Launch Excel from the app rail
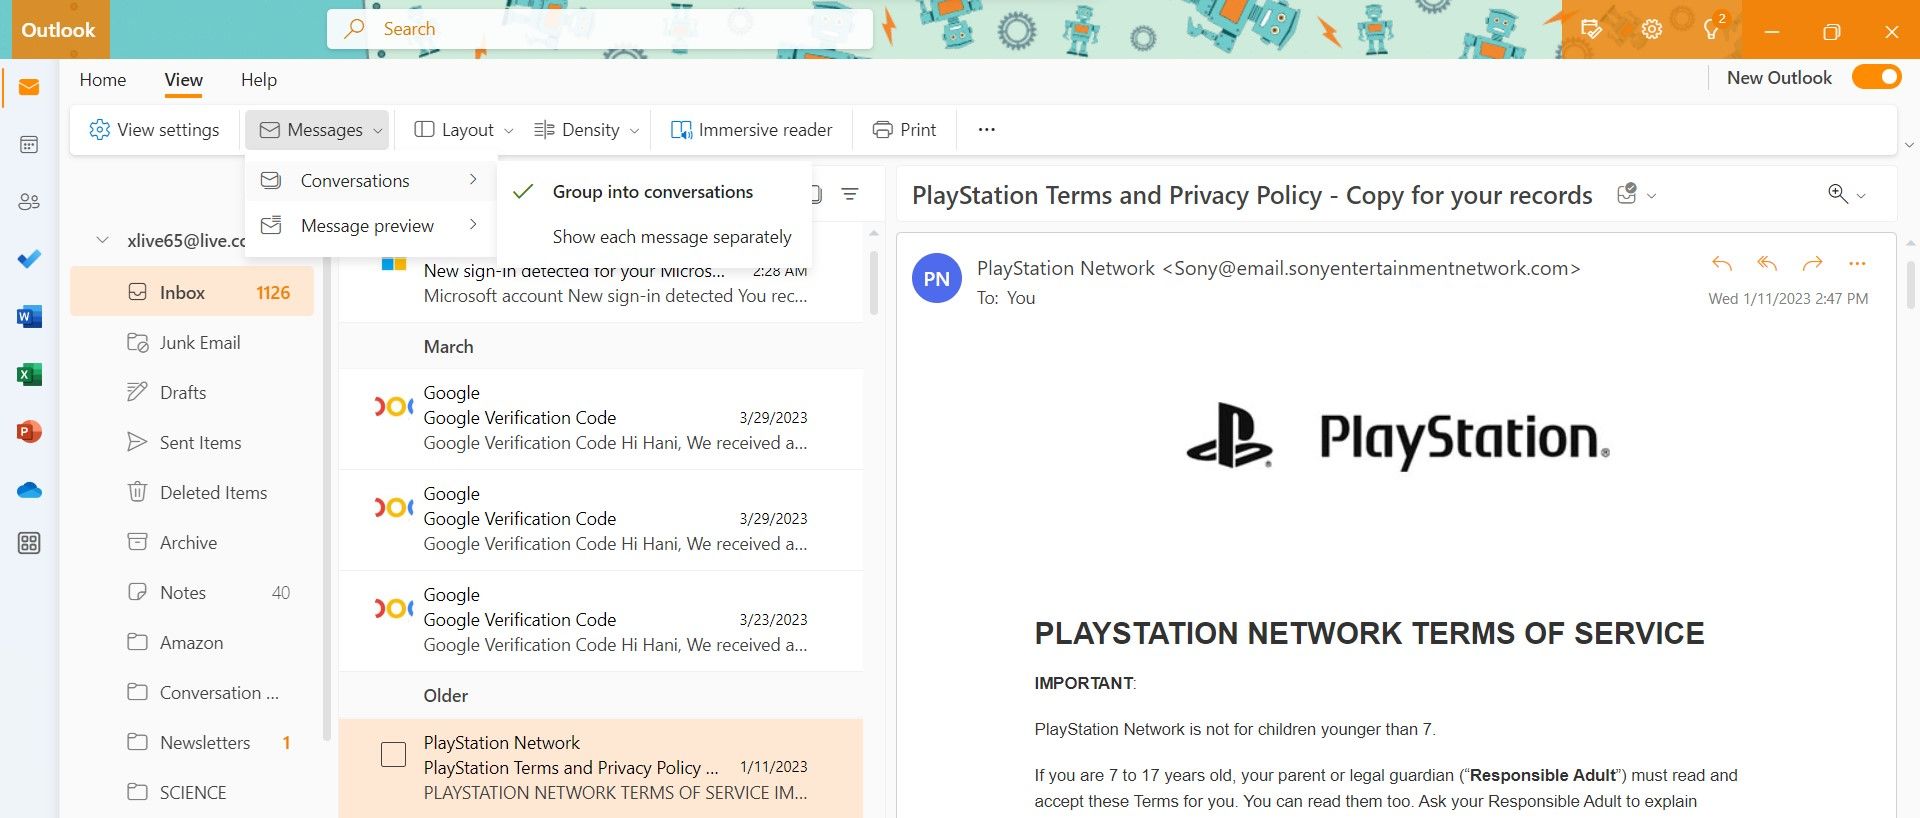This screenshot has width=1920, height=818. (29, 374)
